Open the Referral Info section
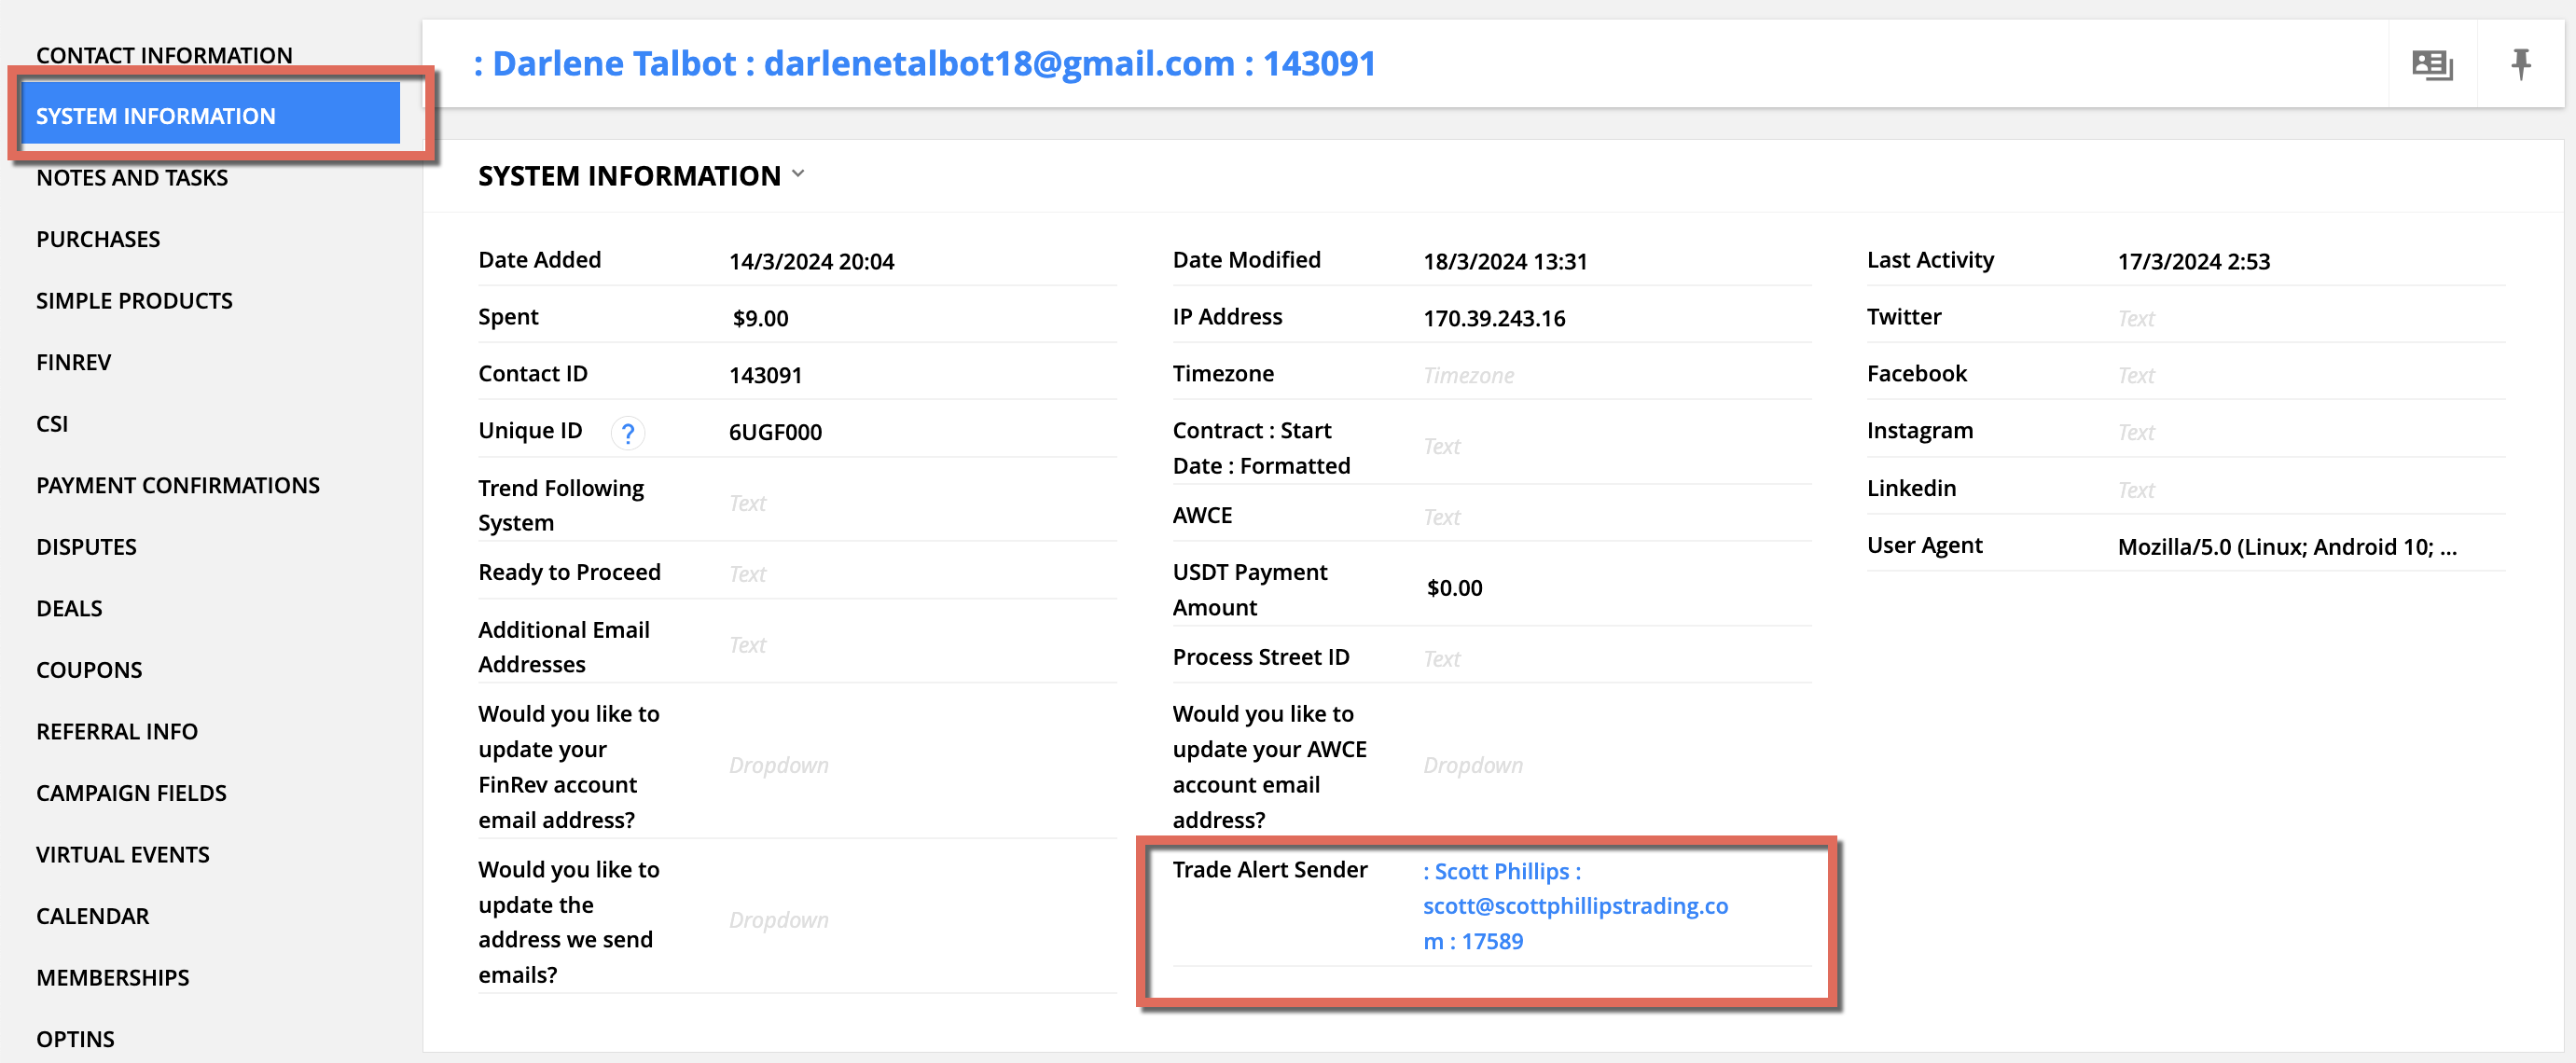 [x=117, y=731]
